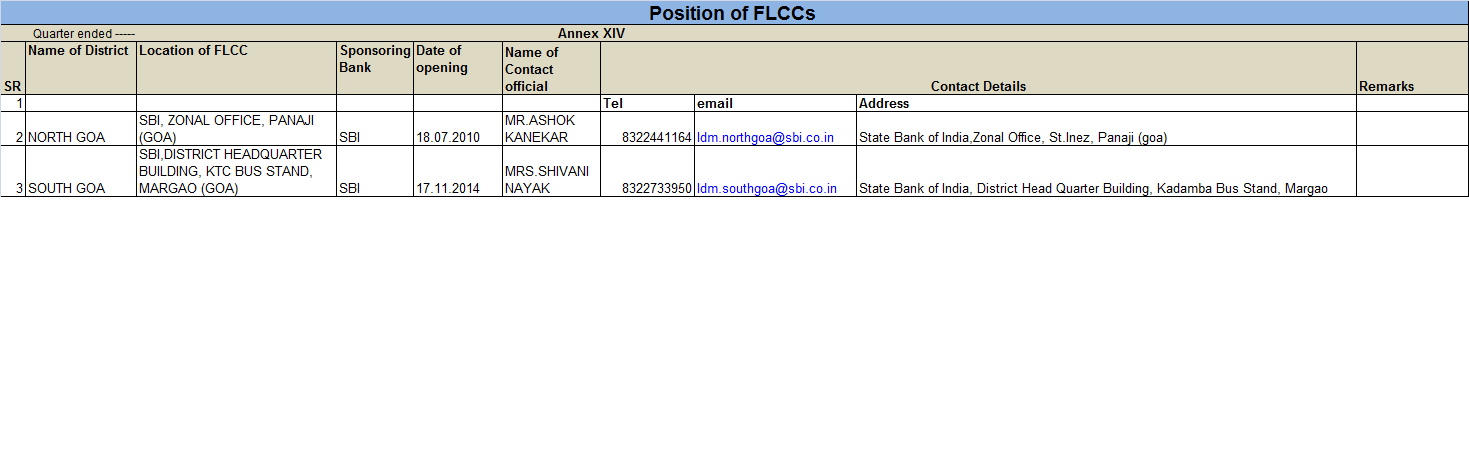Click telephone number 8322441164
Image resolution: width=1469 pixels, height=460 pixels.
pos(656,138)
